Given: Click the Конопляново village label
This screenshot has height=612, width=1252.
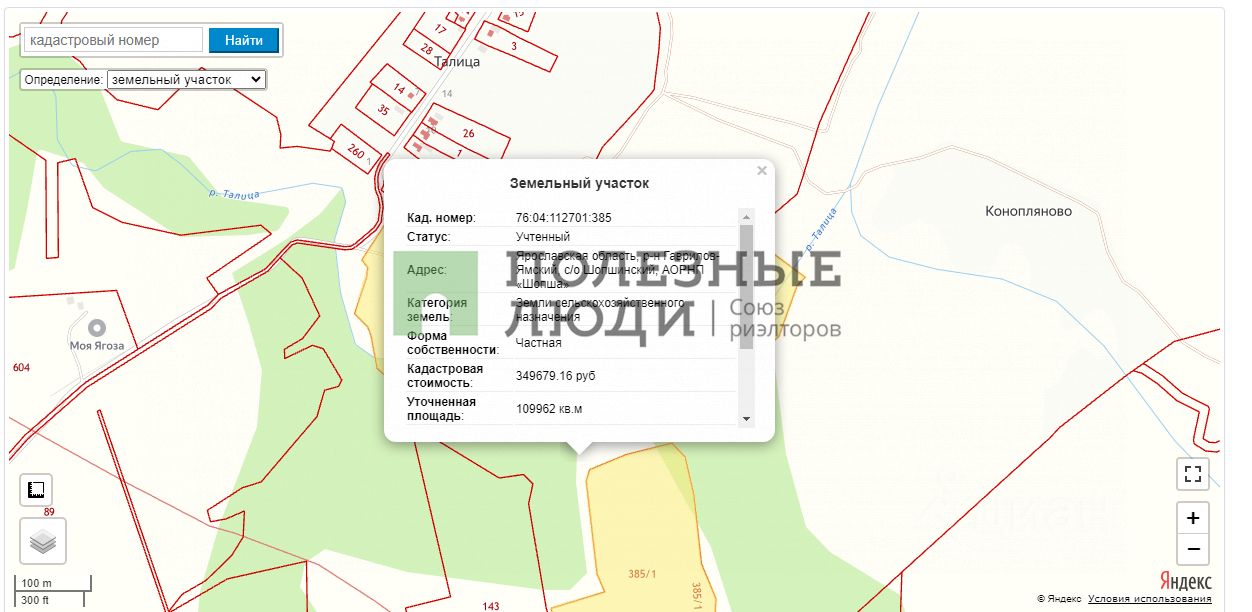Looking at the screenshot, I should tap(1028, 211).
